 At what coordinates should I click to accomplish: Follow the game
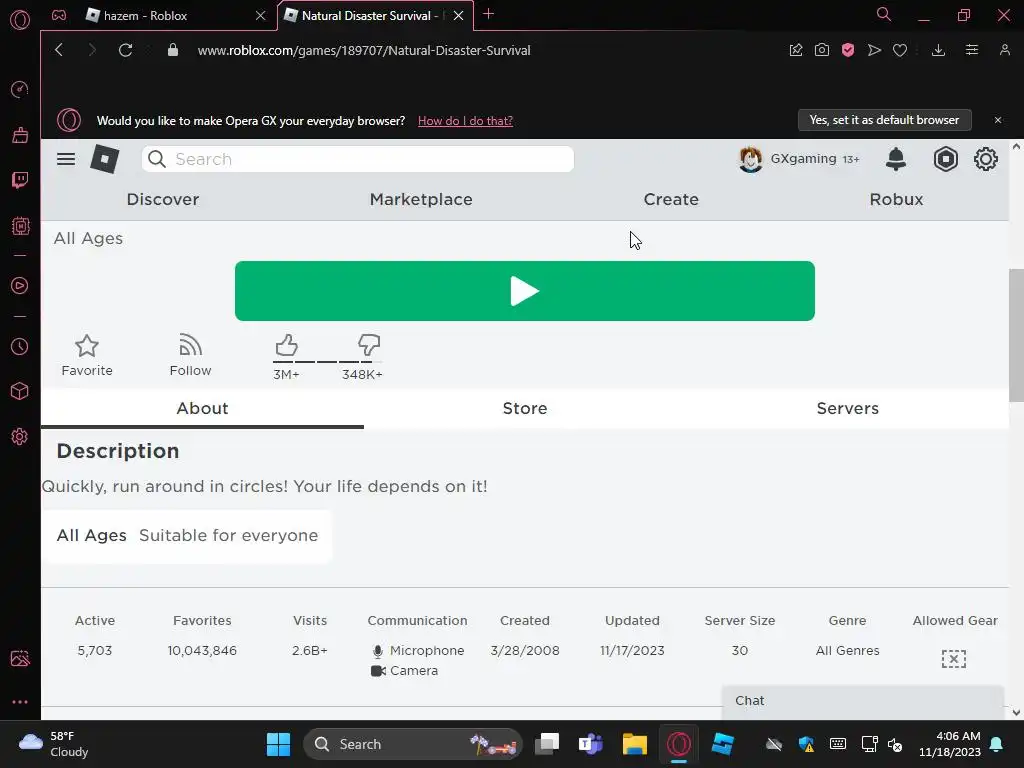pos(190,355)
